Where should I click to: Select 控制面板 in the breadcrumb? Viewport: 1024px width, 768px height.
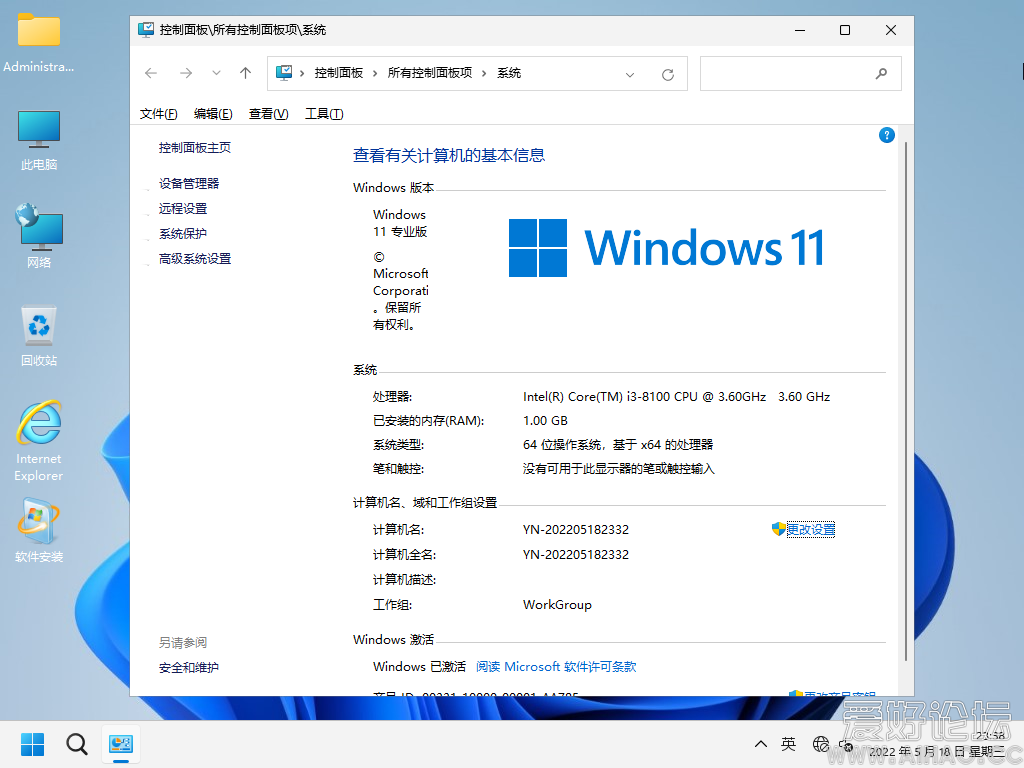coord(338,73)
